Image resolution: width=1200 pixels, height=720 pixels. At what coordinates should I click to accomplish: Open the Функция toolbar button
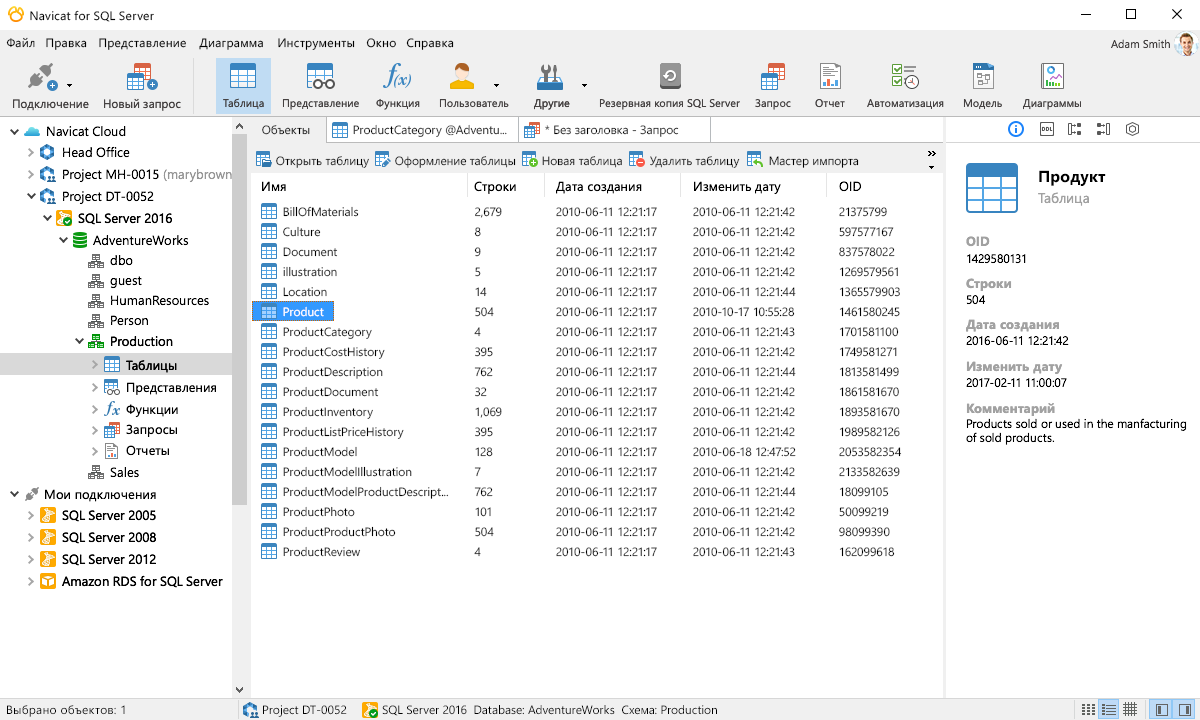point(397,86)
